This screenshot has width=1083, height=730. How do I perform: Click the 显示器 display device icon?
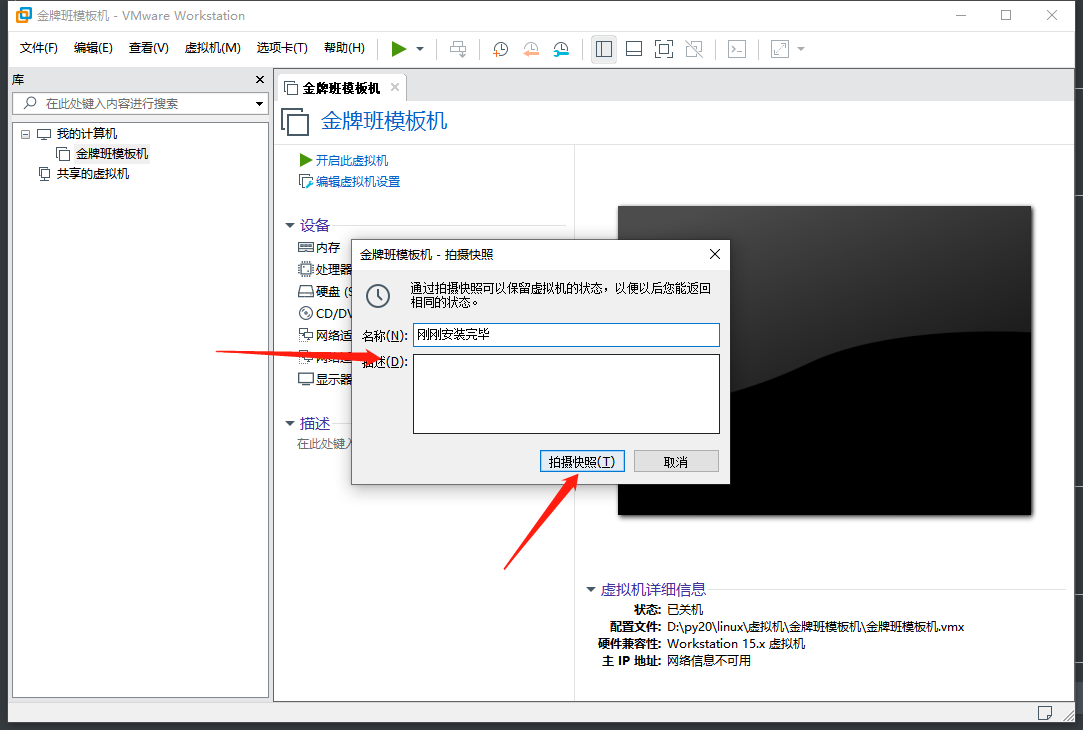point(305,379)
